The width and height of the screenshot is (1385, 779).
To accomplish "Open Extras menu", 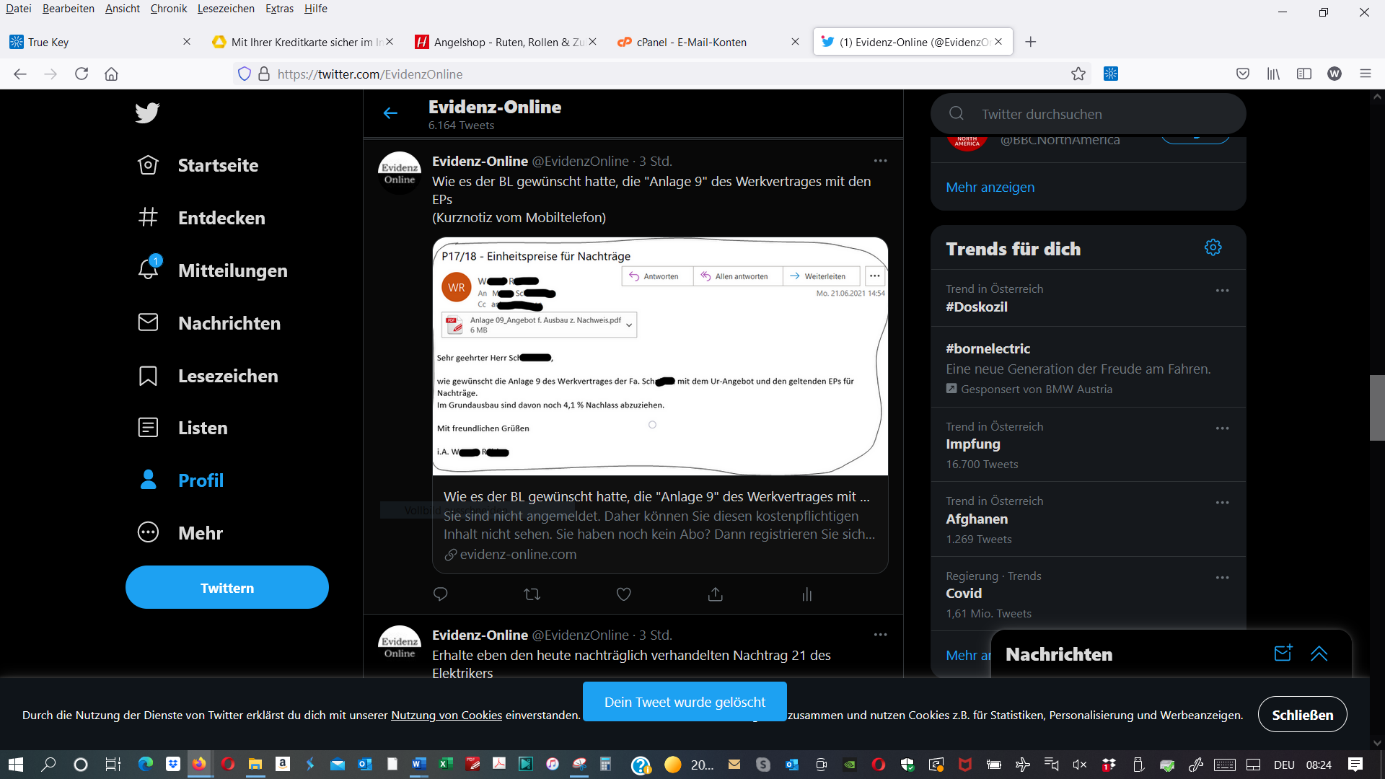I will tap(280, 8).
